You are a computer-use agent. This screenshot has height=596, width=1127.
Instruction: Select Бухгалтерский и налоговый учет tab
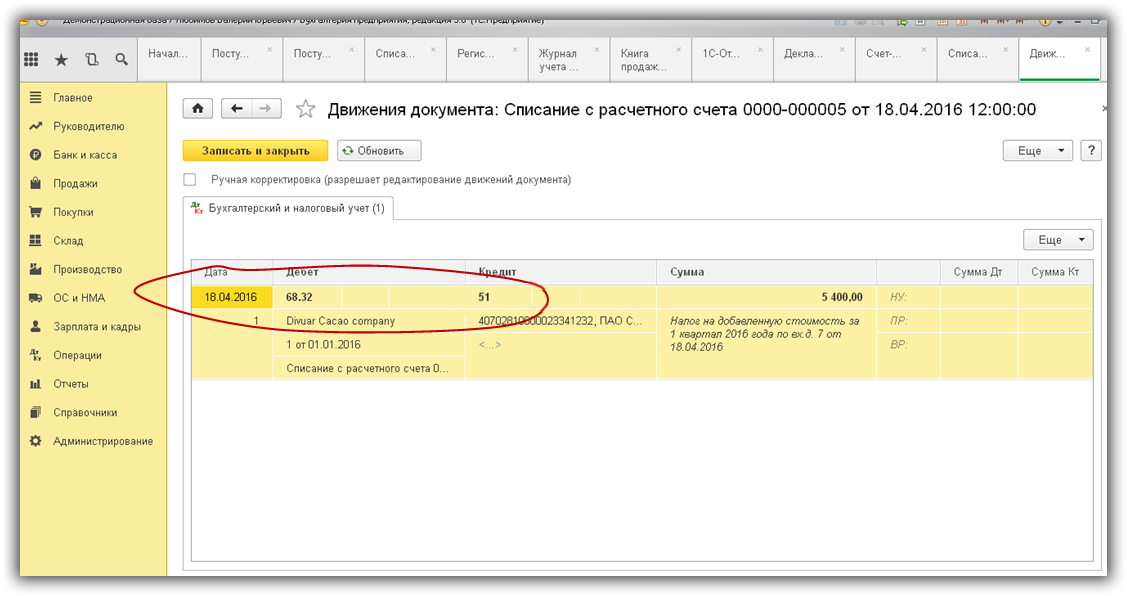pyautogui.click(x=289, y=208)
